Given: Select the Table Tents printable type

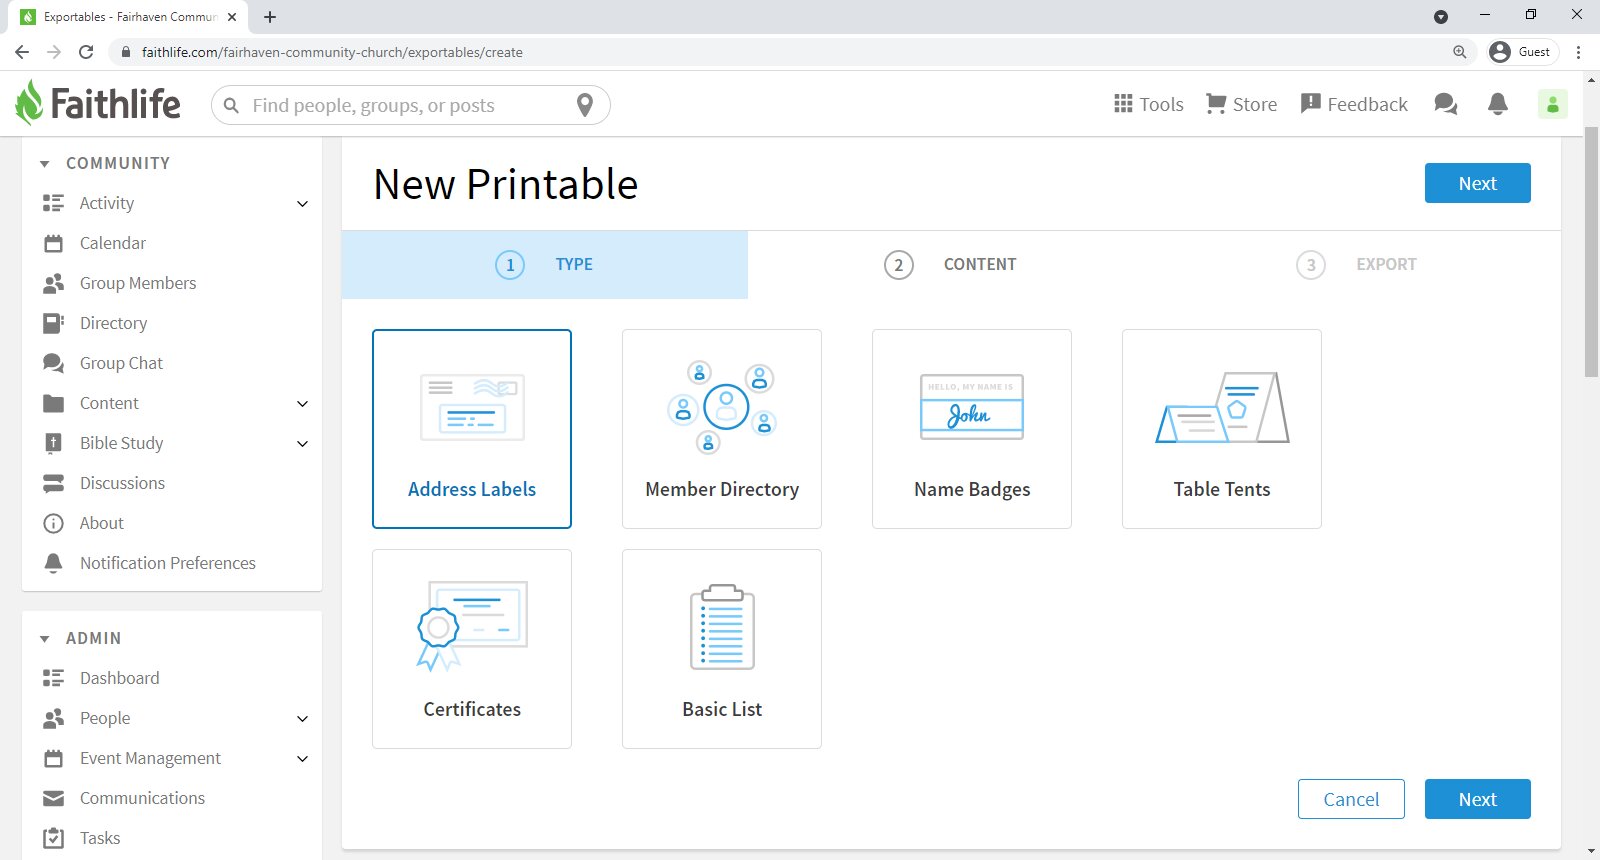Looking at the screenshot, I should pyautogui.click(x=1222, y=429).
